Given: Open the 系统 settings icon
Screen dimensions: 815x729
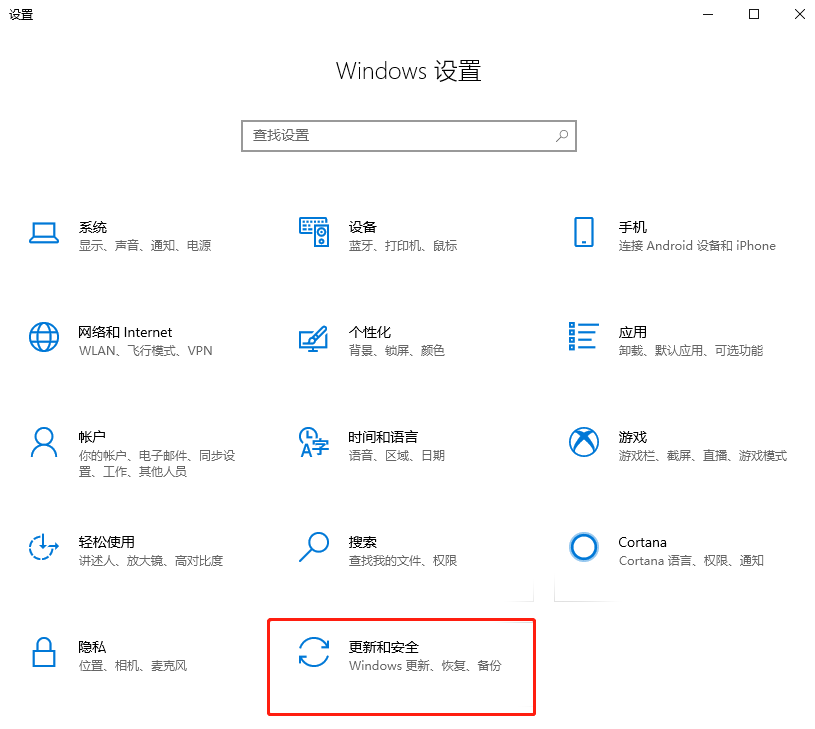Looking at the screenshot, I should pos(44,232).
